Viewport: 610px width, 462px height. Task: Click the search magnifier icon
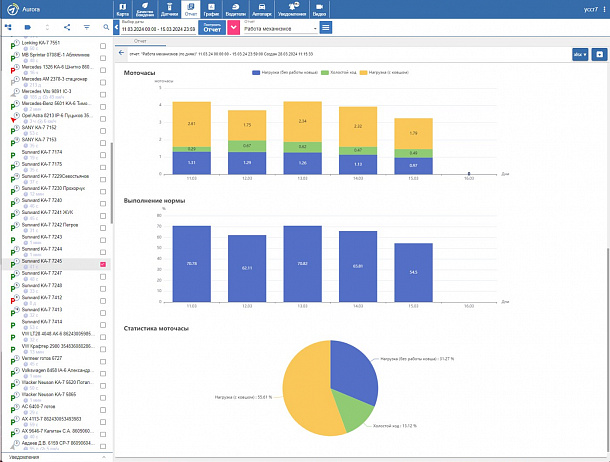[106, 27]
